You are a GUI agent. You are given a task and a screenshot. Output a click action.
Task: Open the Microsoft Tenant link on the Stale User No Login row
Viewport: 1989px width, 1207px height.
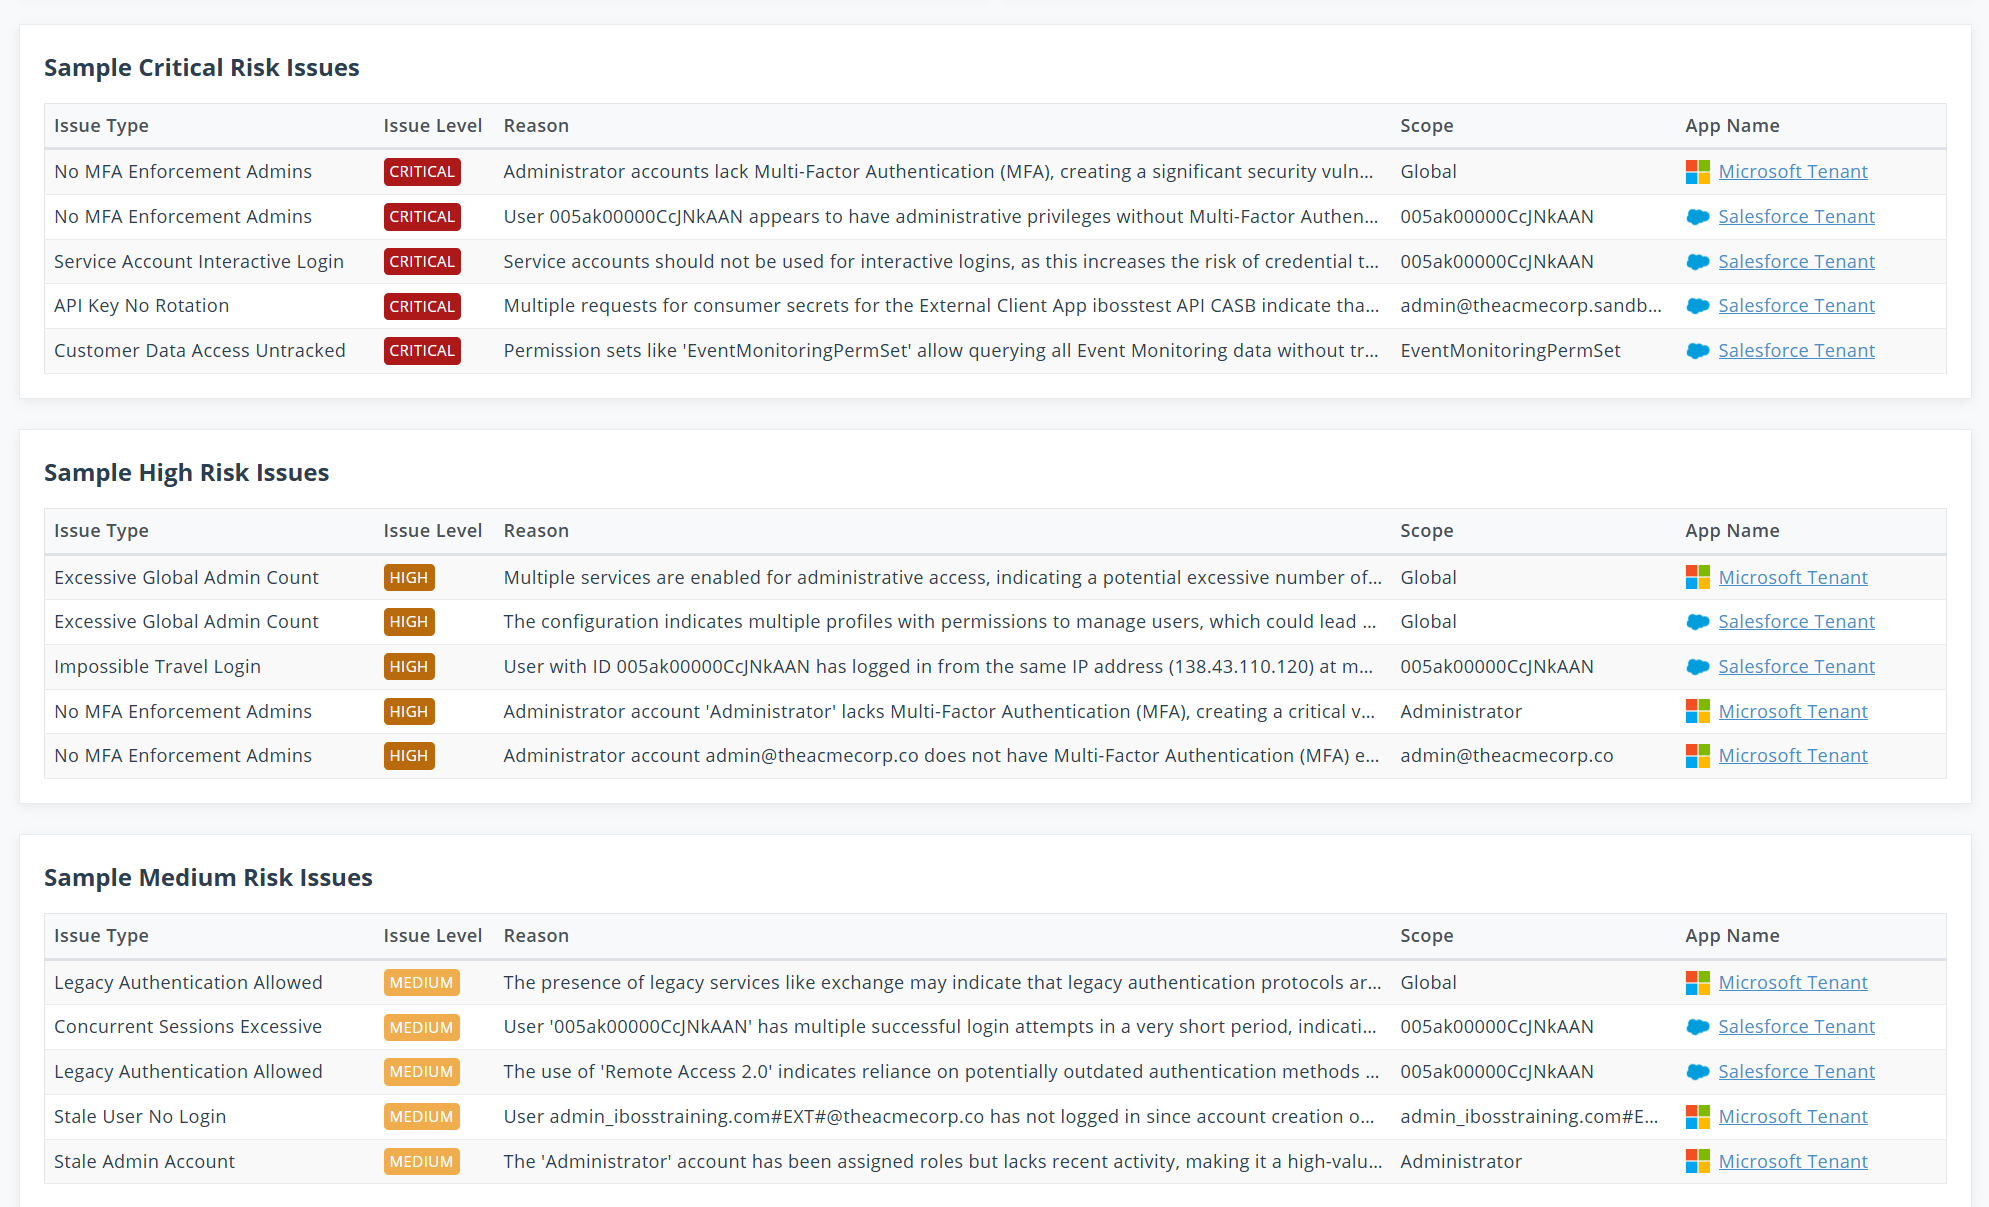pos(1793,1116)
